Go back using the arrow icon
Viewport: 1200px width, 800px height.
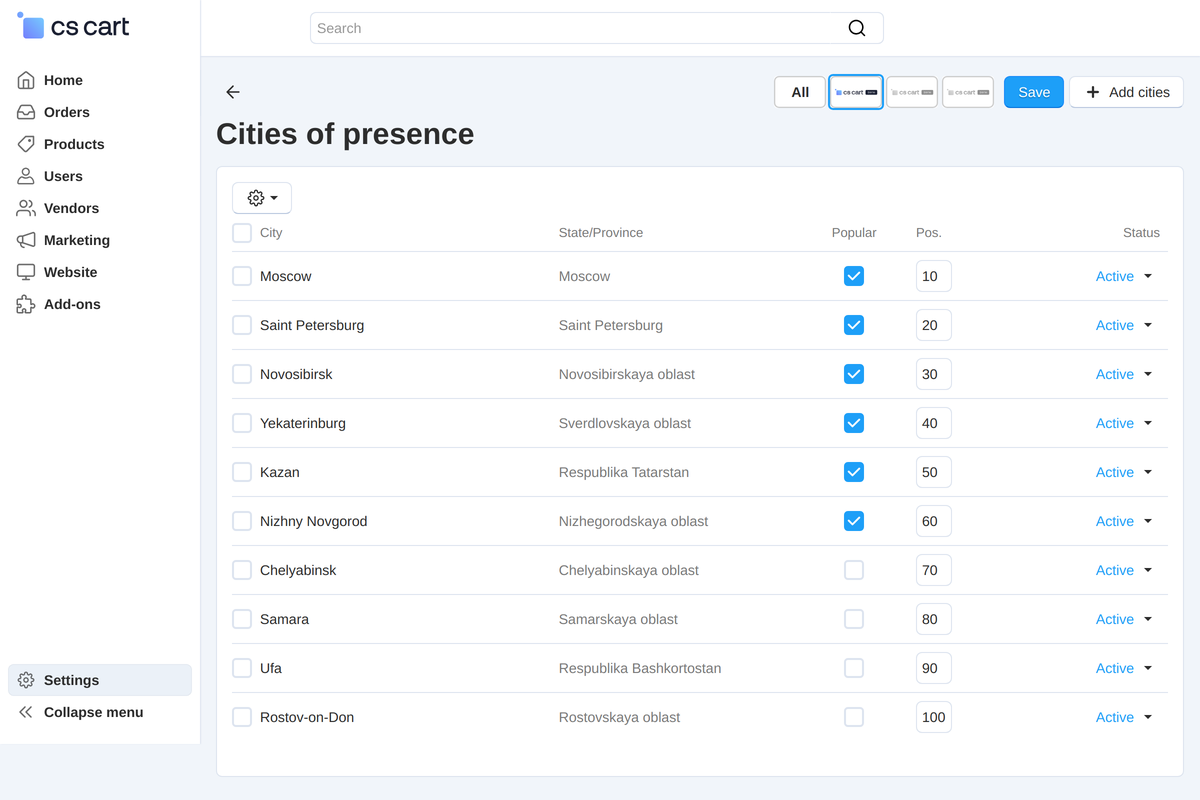coord(233,92)
